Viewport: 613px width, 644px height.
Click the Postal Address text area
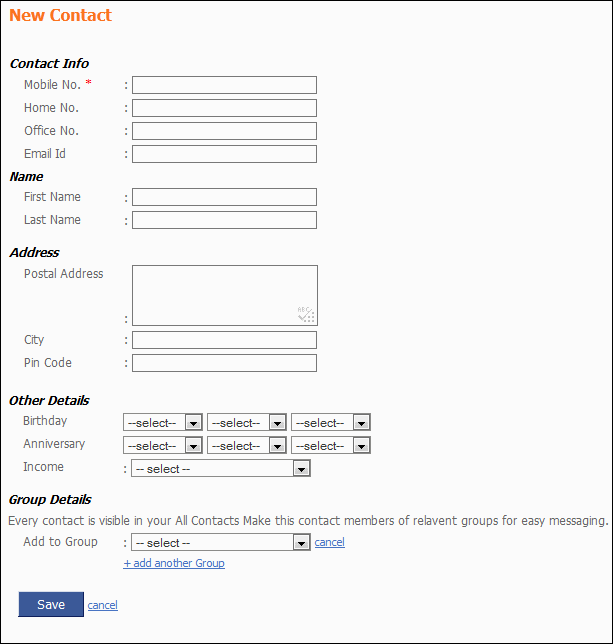(225, 295)
